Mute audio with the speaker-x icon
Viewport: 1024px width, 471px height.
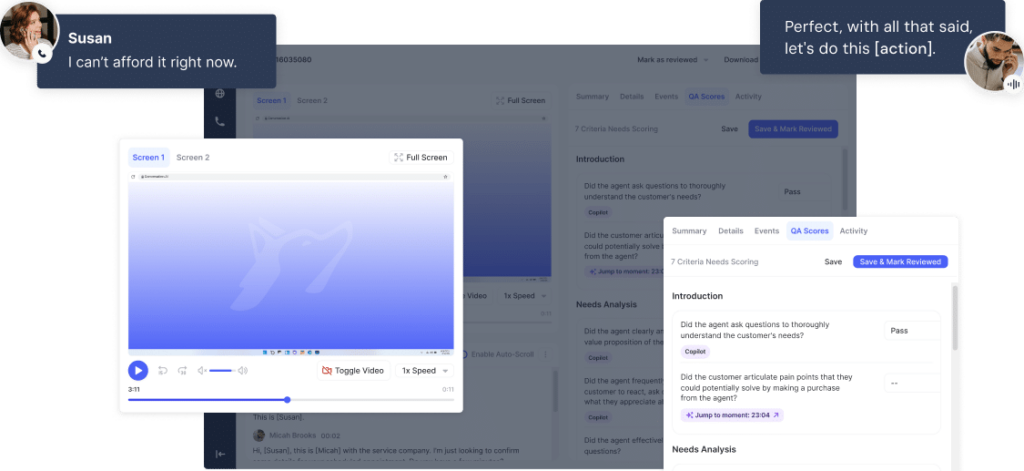tap(202, 370)
